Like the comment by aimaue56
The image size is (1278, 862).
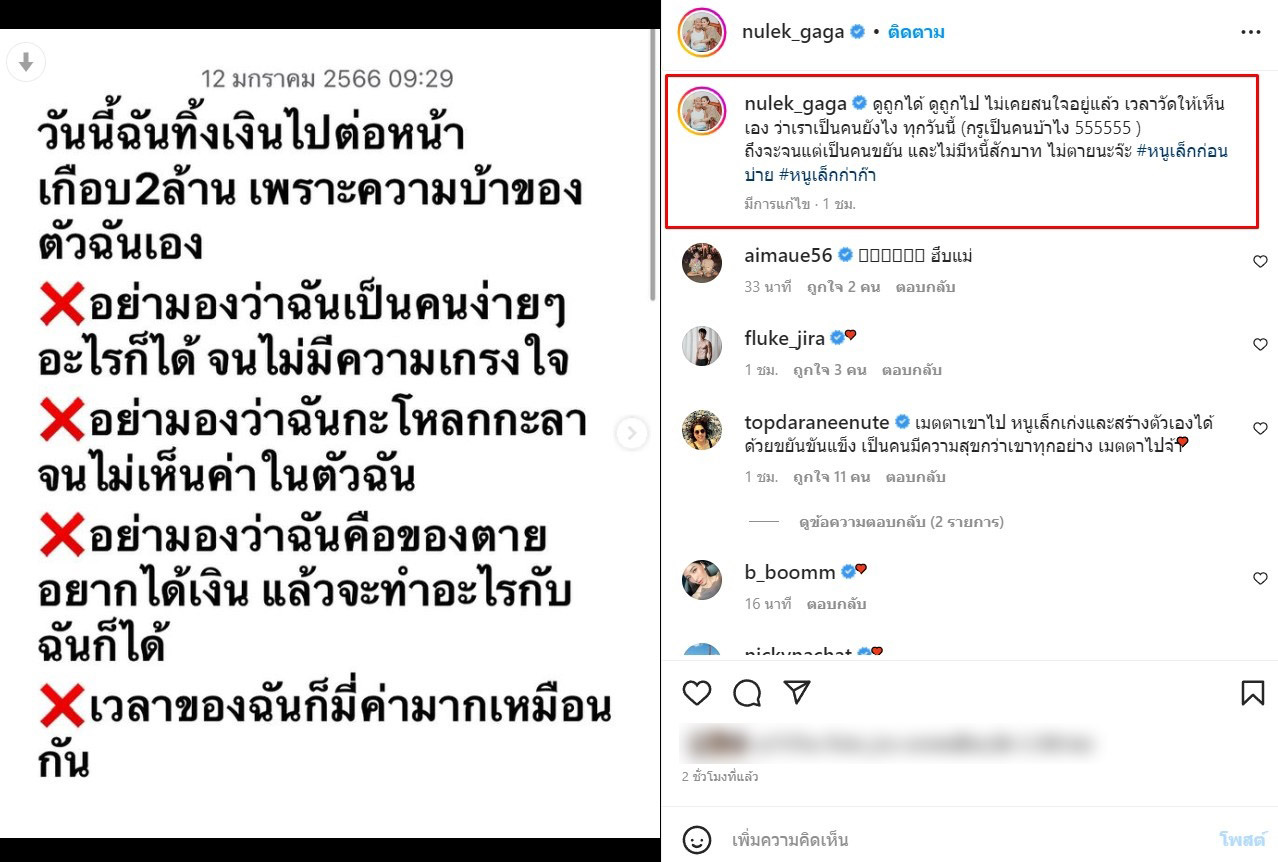point(1260,261)
